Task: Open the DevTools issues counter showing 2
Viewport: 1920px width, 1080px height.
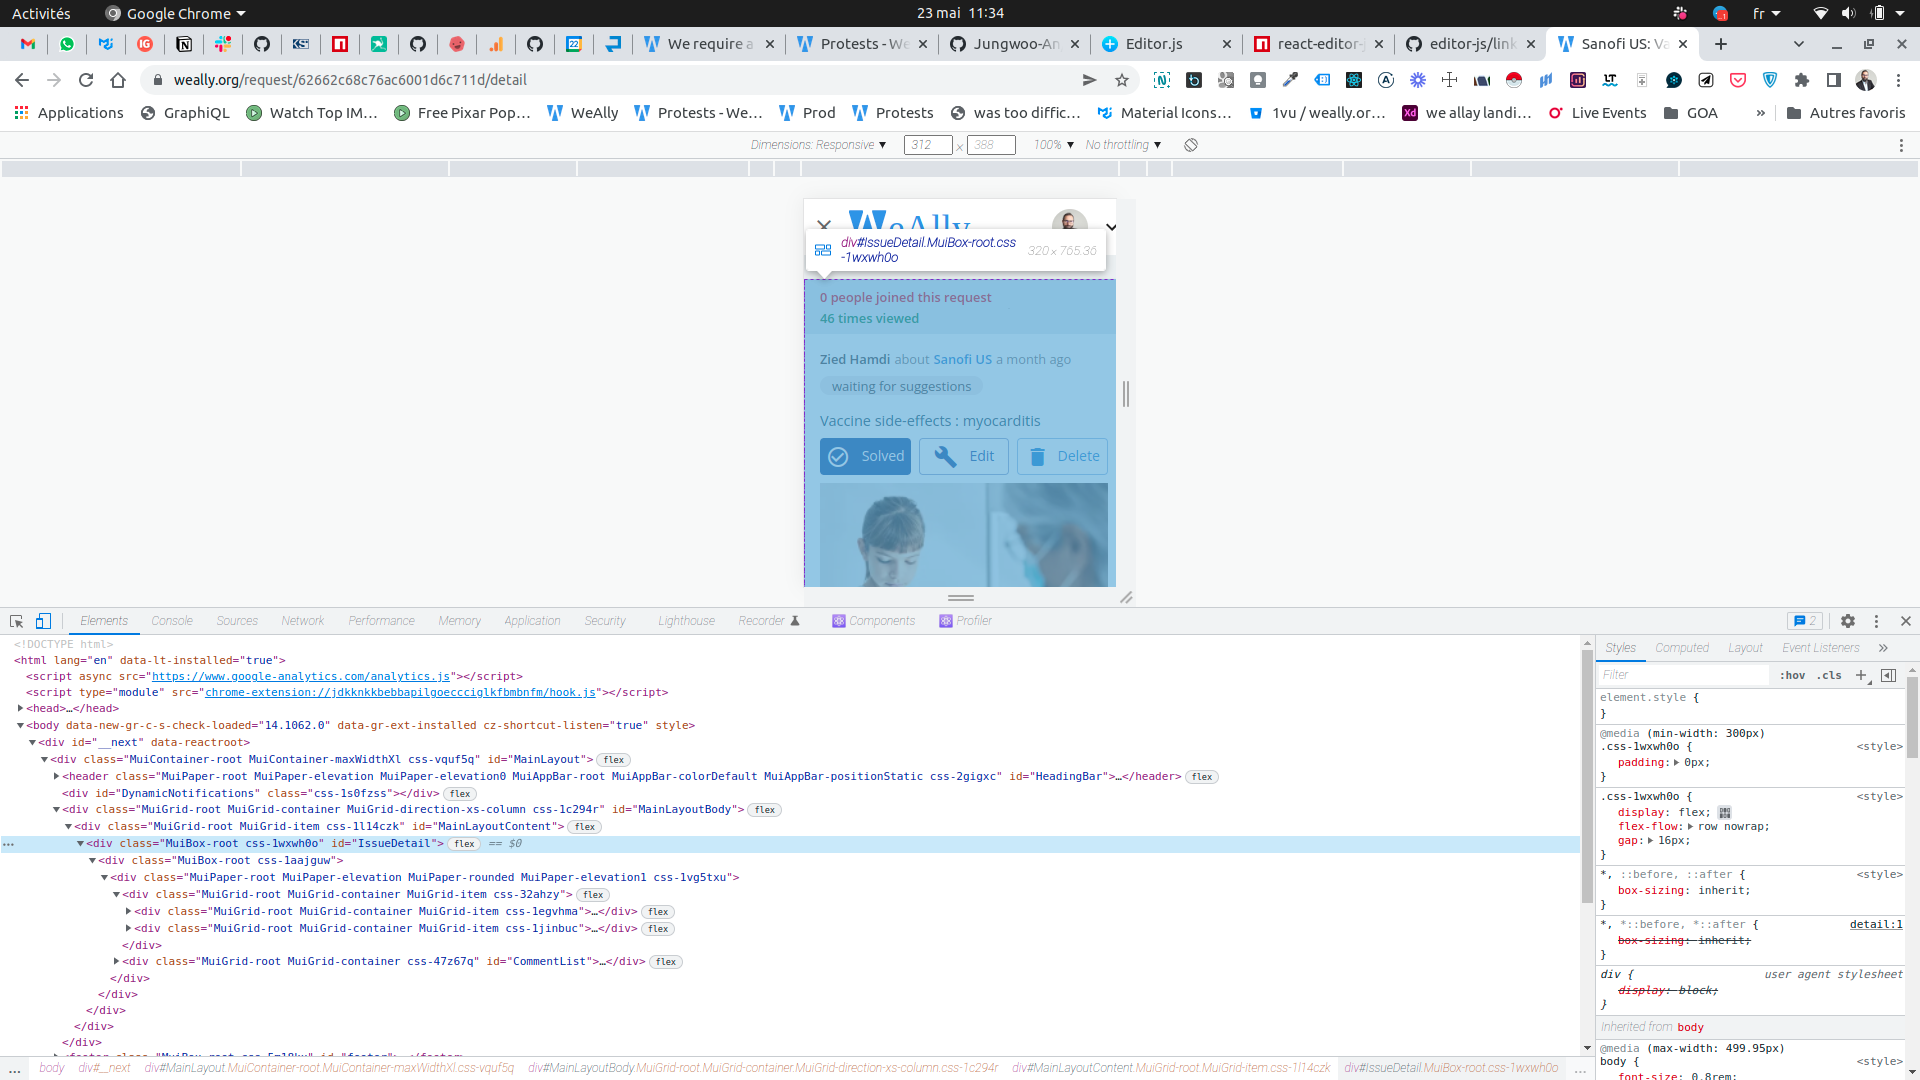Action: click(1805, 621)
